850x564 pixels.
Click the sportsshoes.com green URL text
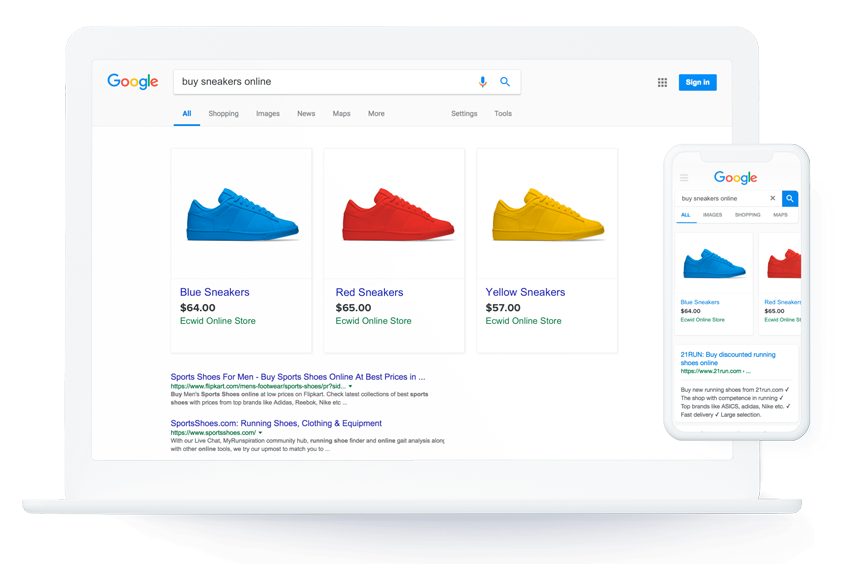click(x=213, y=433)
